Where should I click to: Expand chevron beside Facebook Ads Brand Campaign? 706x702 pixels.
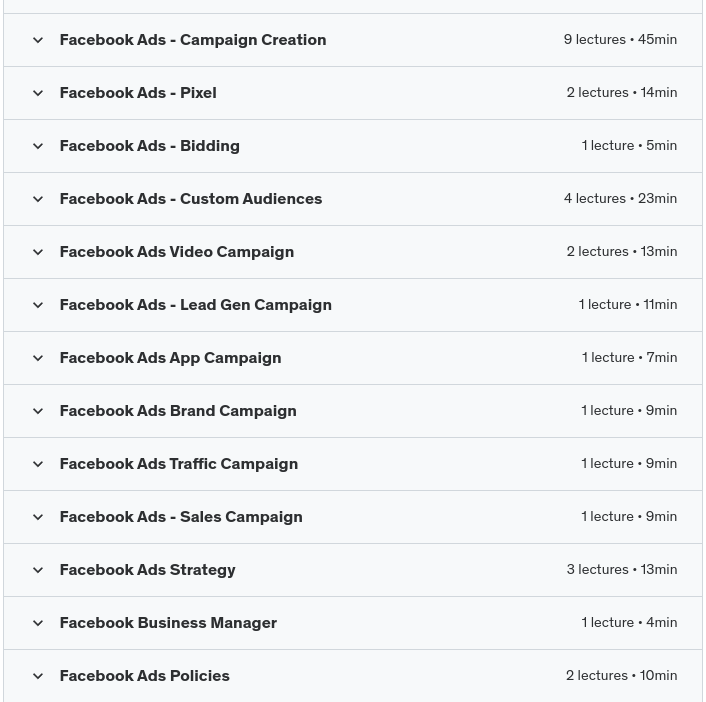pos(38,411)
